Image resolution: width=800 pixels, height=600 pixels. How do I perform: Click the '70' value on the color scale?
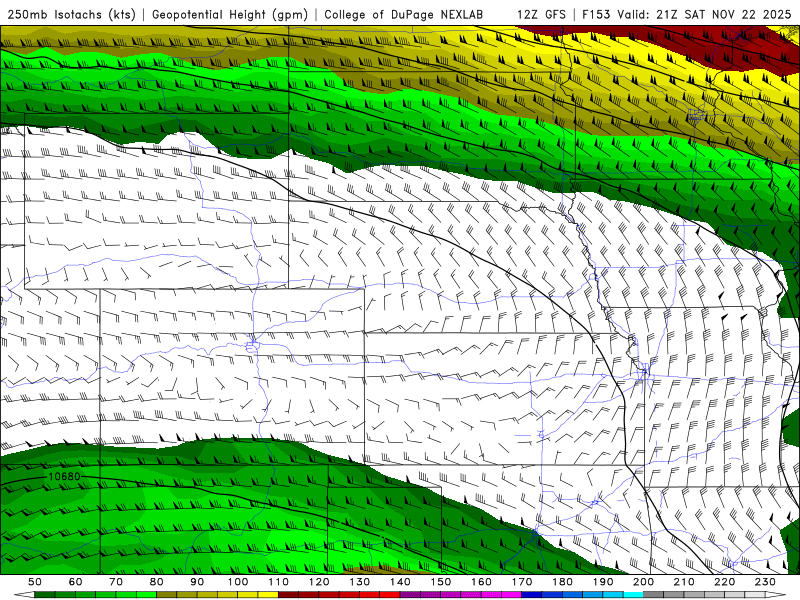pos(116,582)
